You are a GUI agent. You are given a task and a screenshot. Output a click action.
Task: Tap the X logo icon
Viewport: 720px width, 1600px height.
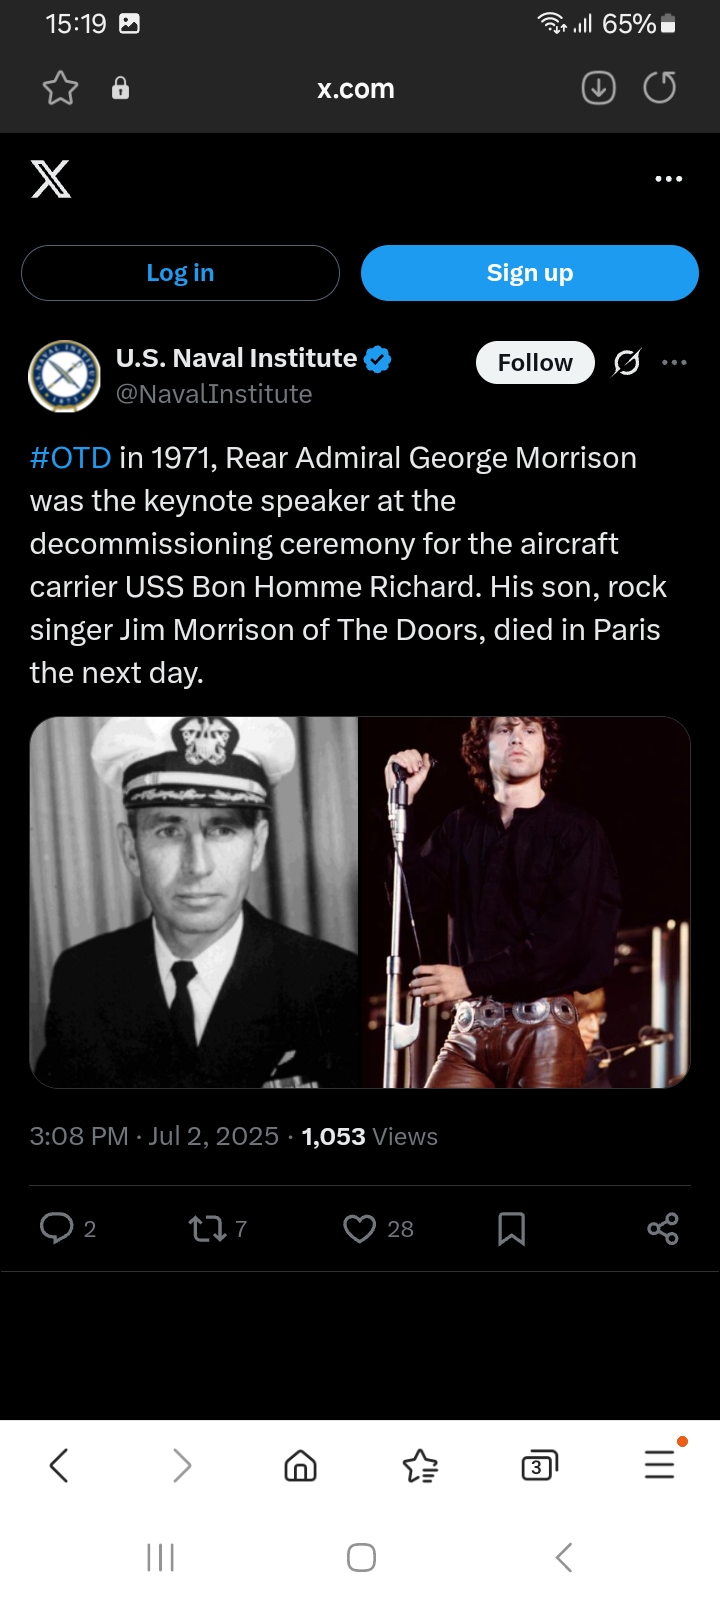pyautogui.click(x=51, y=179)
